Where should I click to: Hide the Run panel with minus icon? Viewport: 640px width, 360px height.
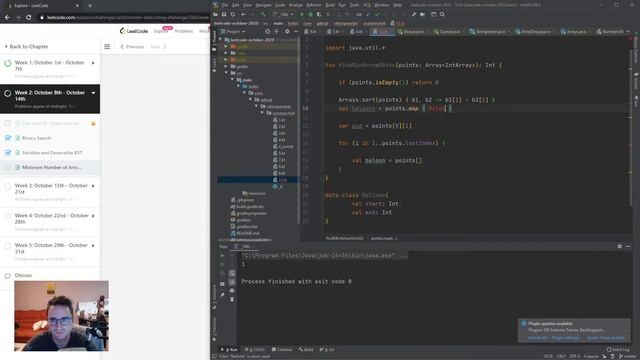pyautogui.click(x=628, y=246)
